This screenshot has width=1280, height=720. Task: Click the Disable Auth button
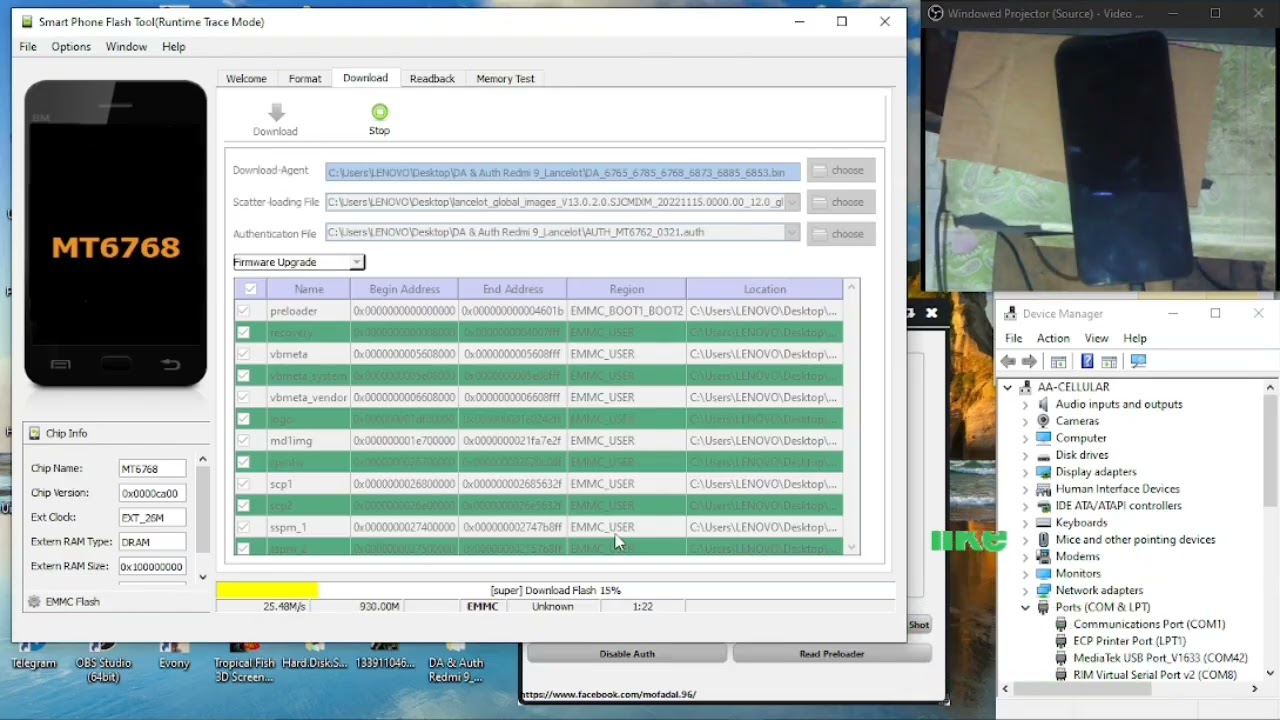pos(627,654)
